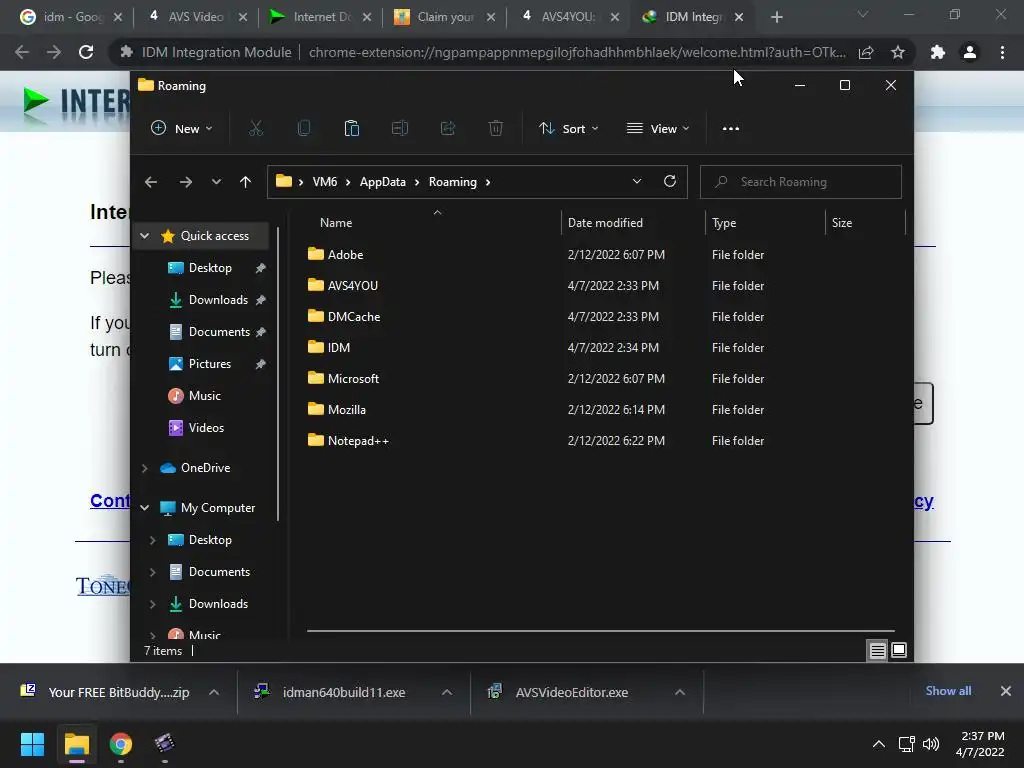Open a new Chrome tab
This screenshot has height=768, width=1024.
click(776, 18)
